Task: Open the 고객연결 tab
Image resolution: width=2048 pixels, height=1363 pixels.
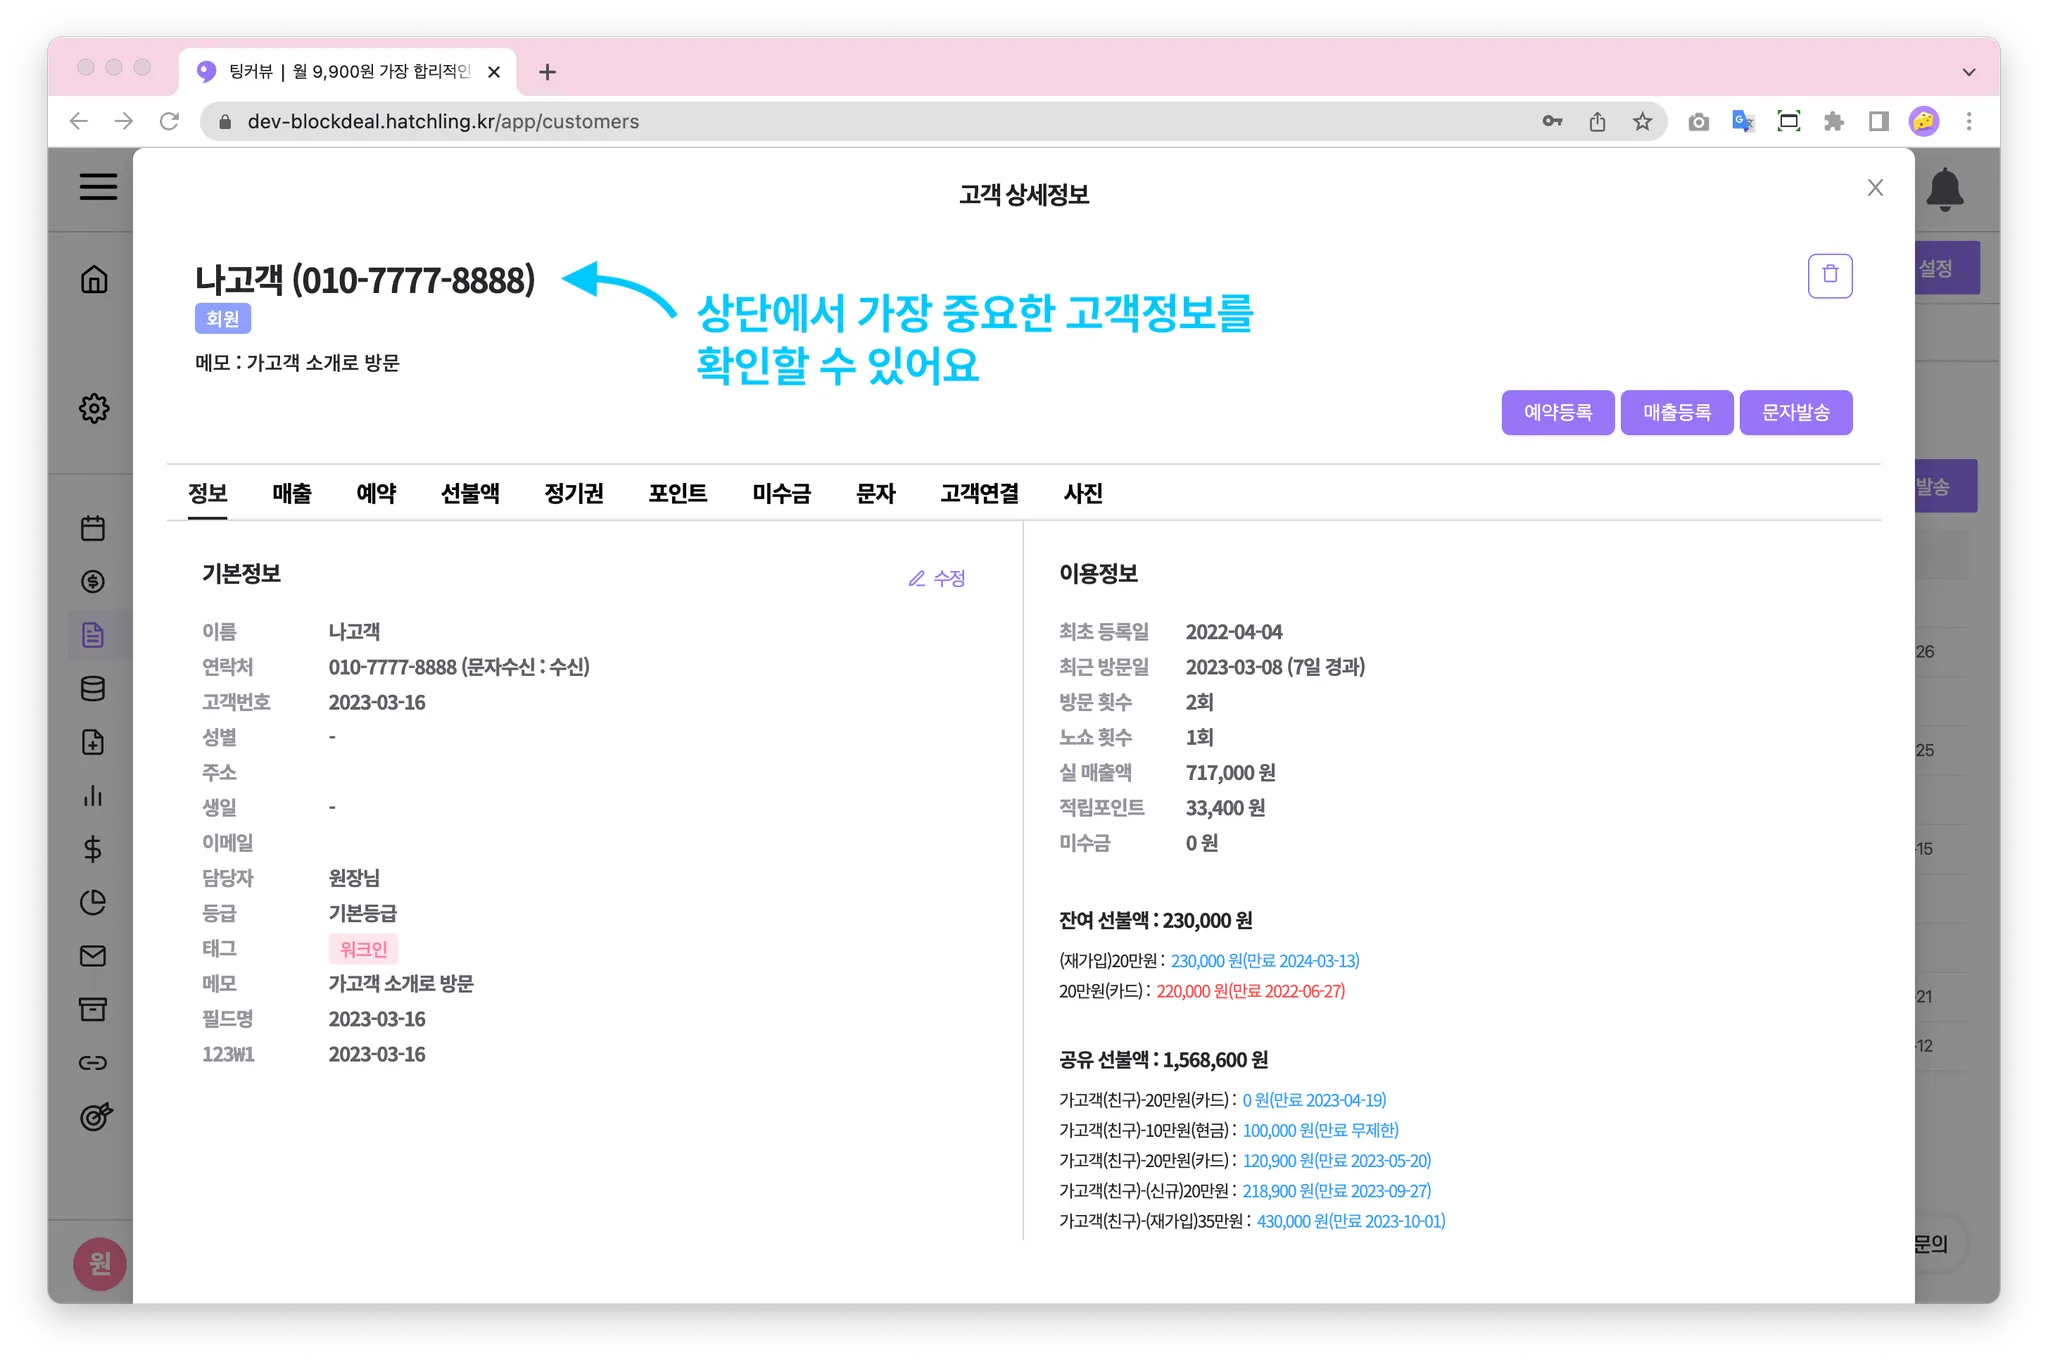Action: (979, 493)
